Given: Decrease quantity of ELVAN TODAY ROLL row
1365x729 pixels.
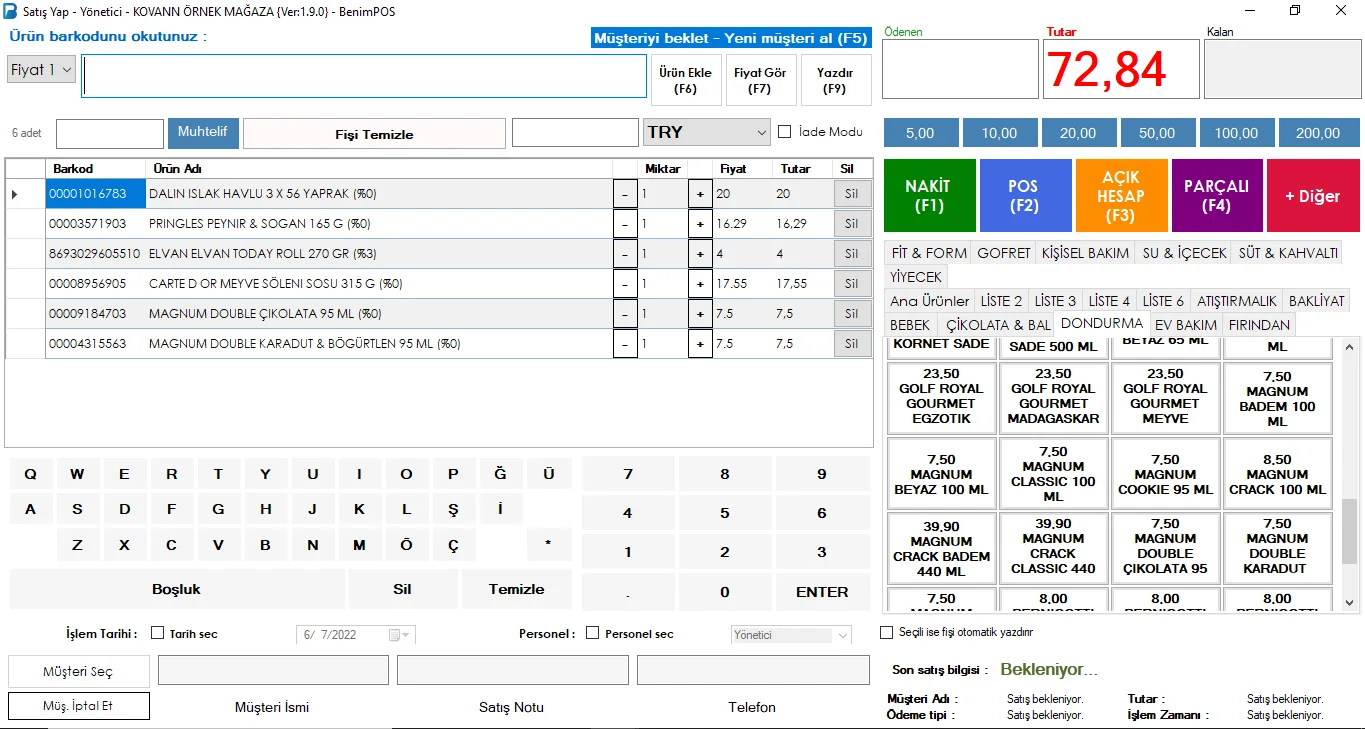Looking at the screenshot, I should tap(625, 254).
